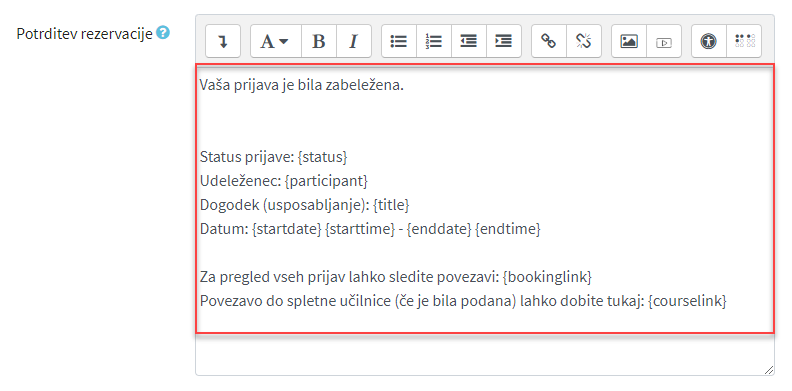Outdent the selected text
The image size is (792, 391).
[x=469, y=41]
